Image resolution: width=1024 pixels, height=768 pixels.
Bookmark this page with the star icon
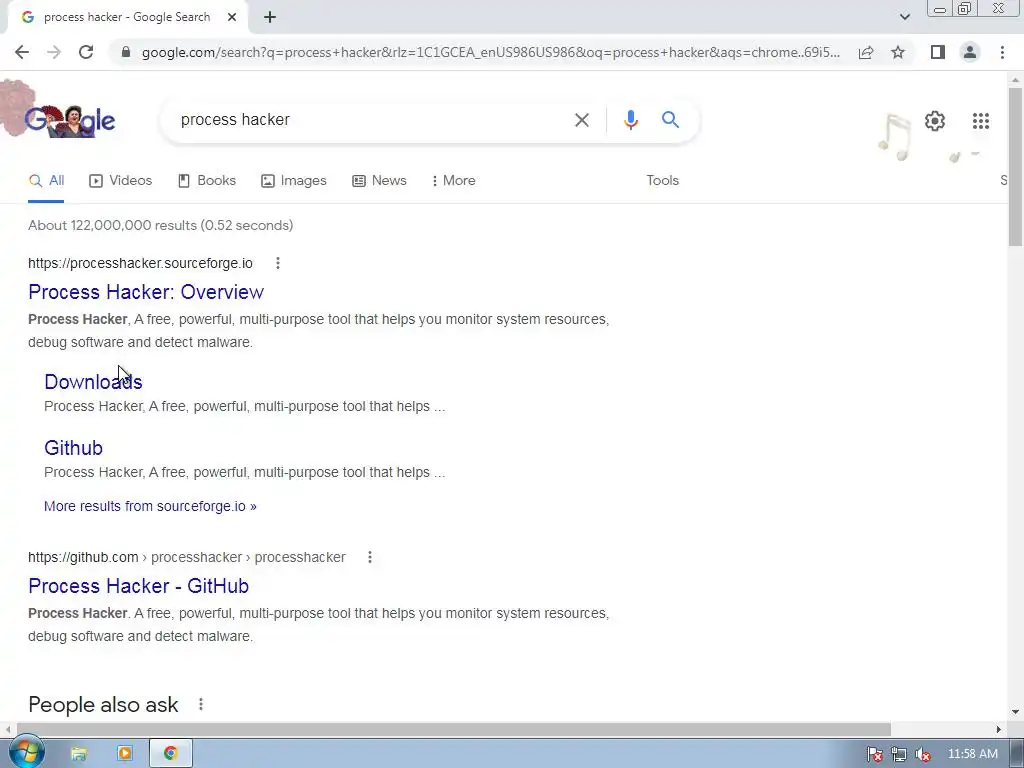point(898,52)
